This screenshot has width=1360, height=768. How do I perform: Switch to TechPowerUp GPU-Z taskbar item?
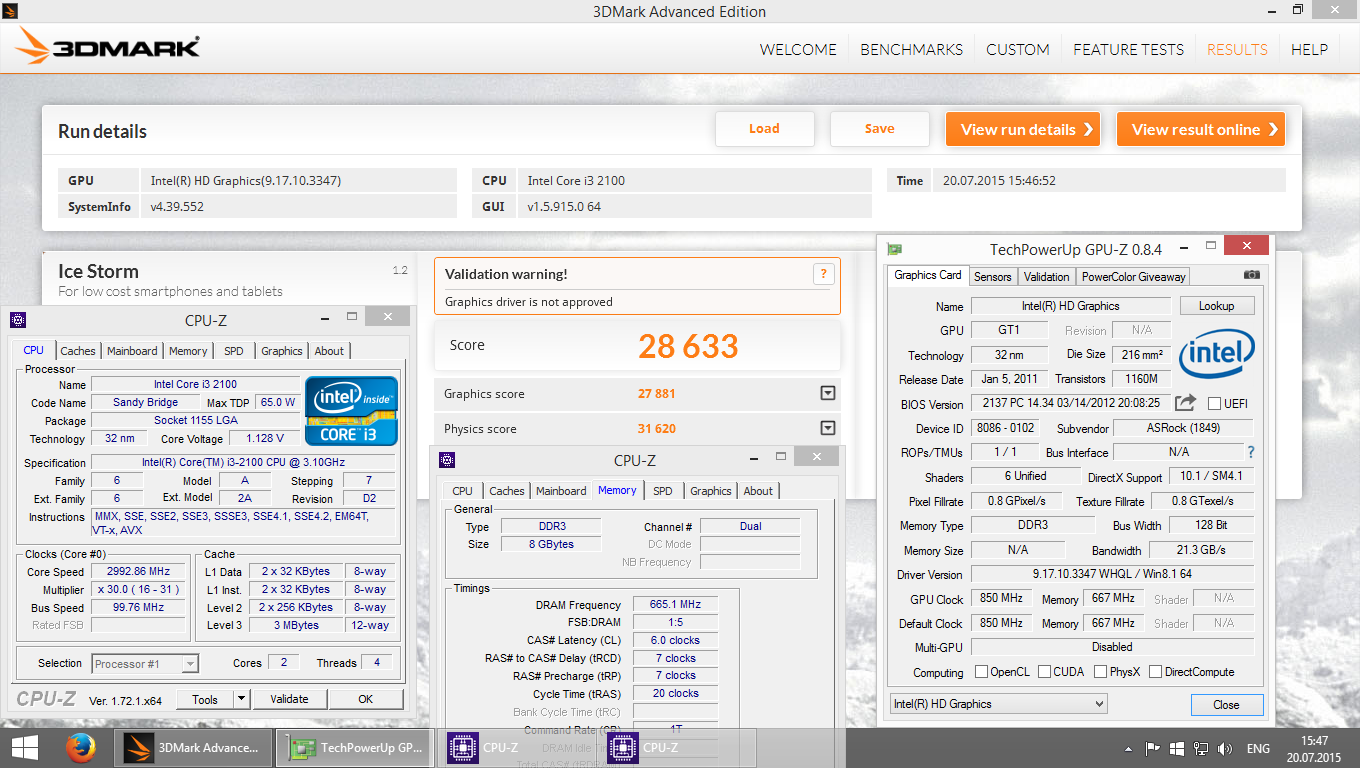(355, 747)
